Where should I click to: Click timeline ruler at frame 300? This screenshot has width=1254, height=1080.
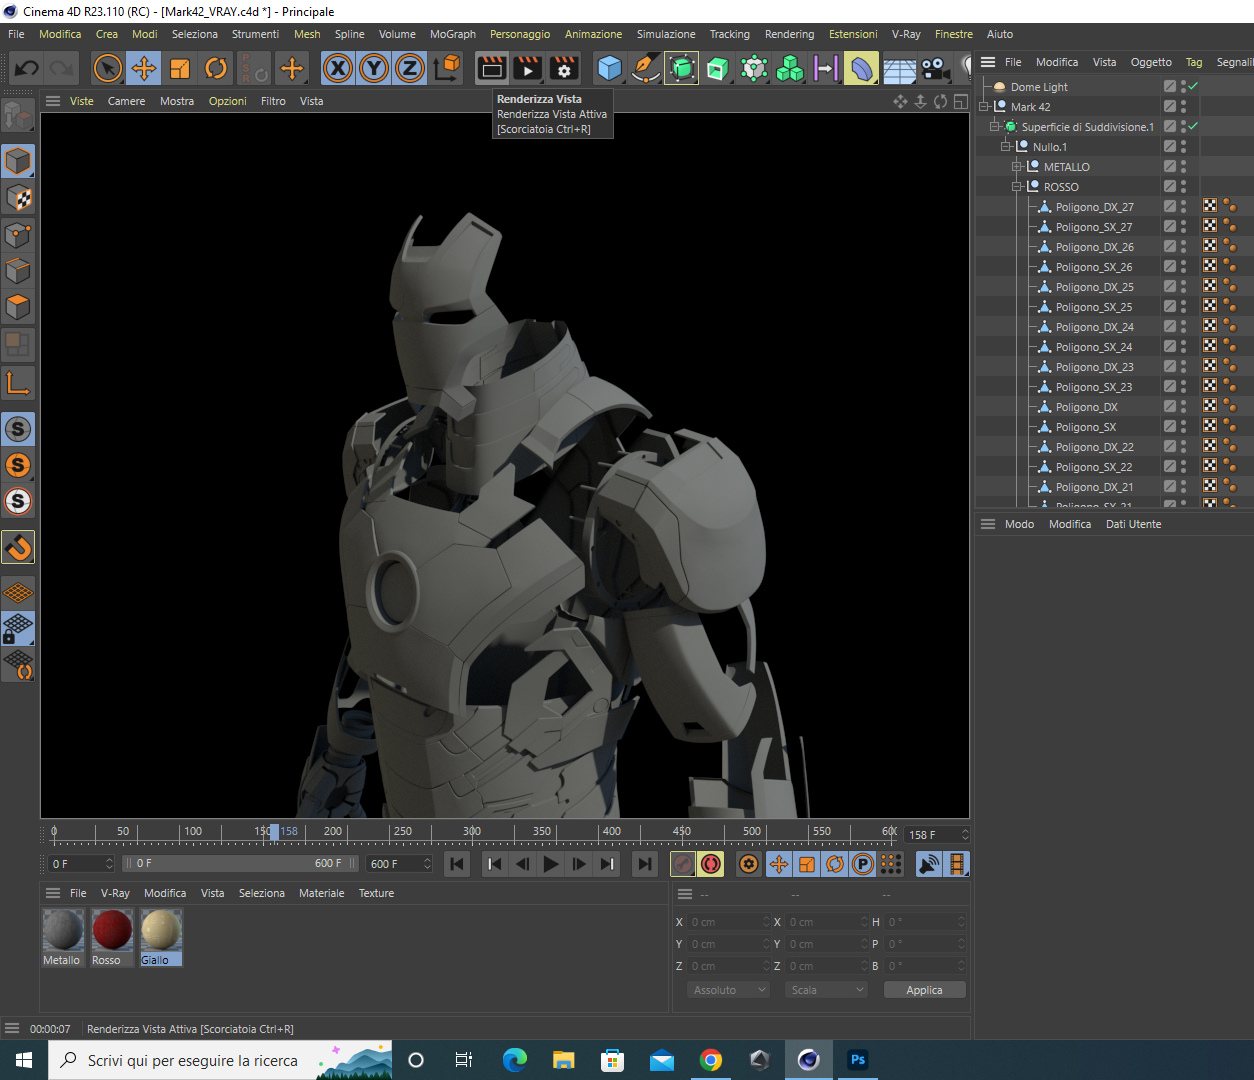pos(472,832)
